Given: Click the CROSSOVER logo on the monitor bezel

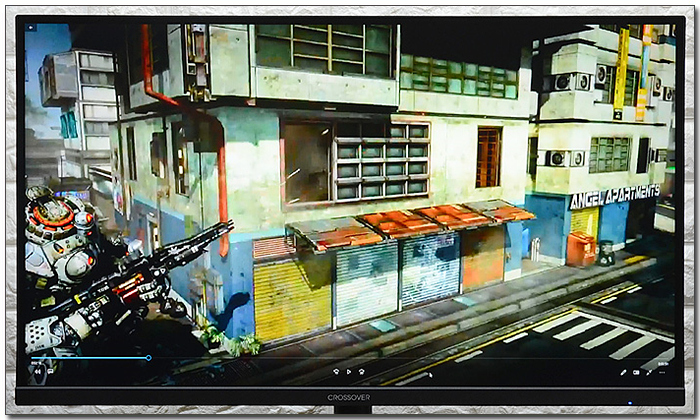Looking at the screenshot, I should click(349, 396).
